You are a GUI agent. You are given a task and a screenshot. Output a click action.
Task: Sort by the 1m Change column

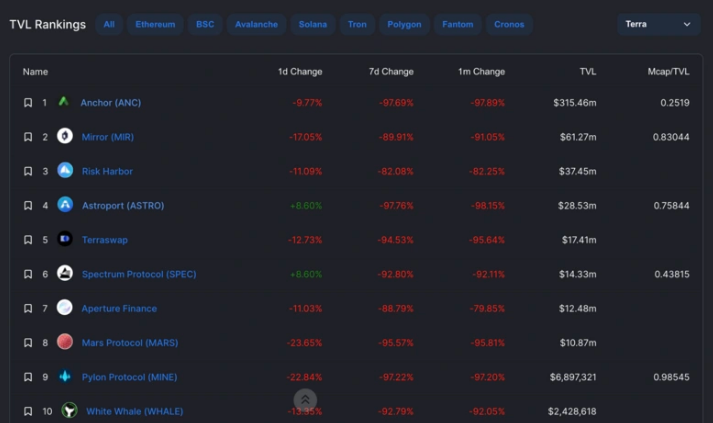[482, 72]
